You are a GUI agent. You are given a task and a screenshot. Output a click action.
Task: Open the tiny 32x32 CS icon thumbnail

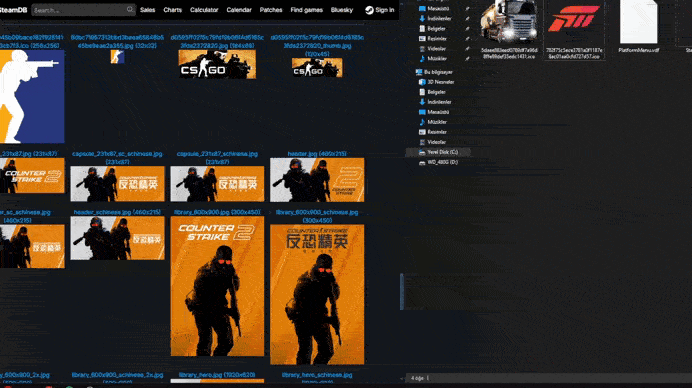point(117,57)
